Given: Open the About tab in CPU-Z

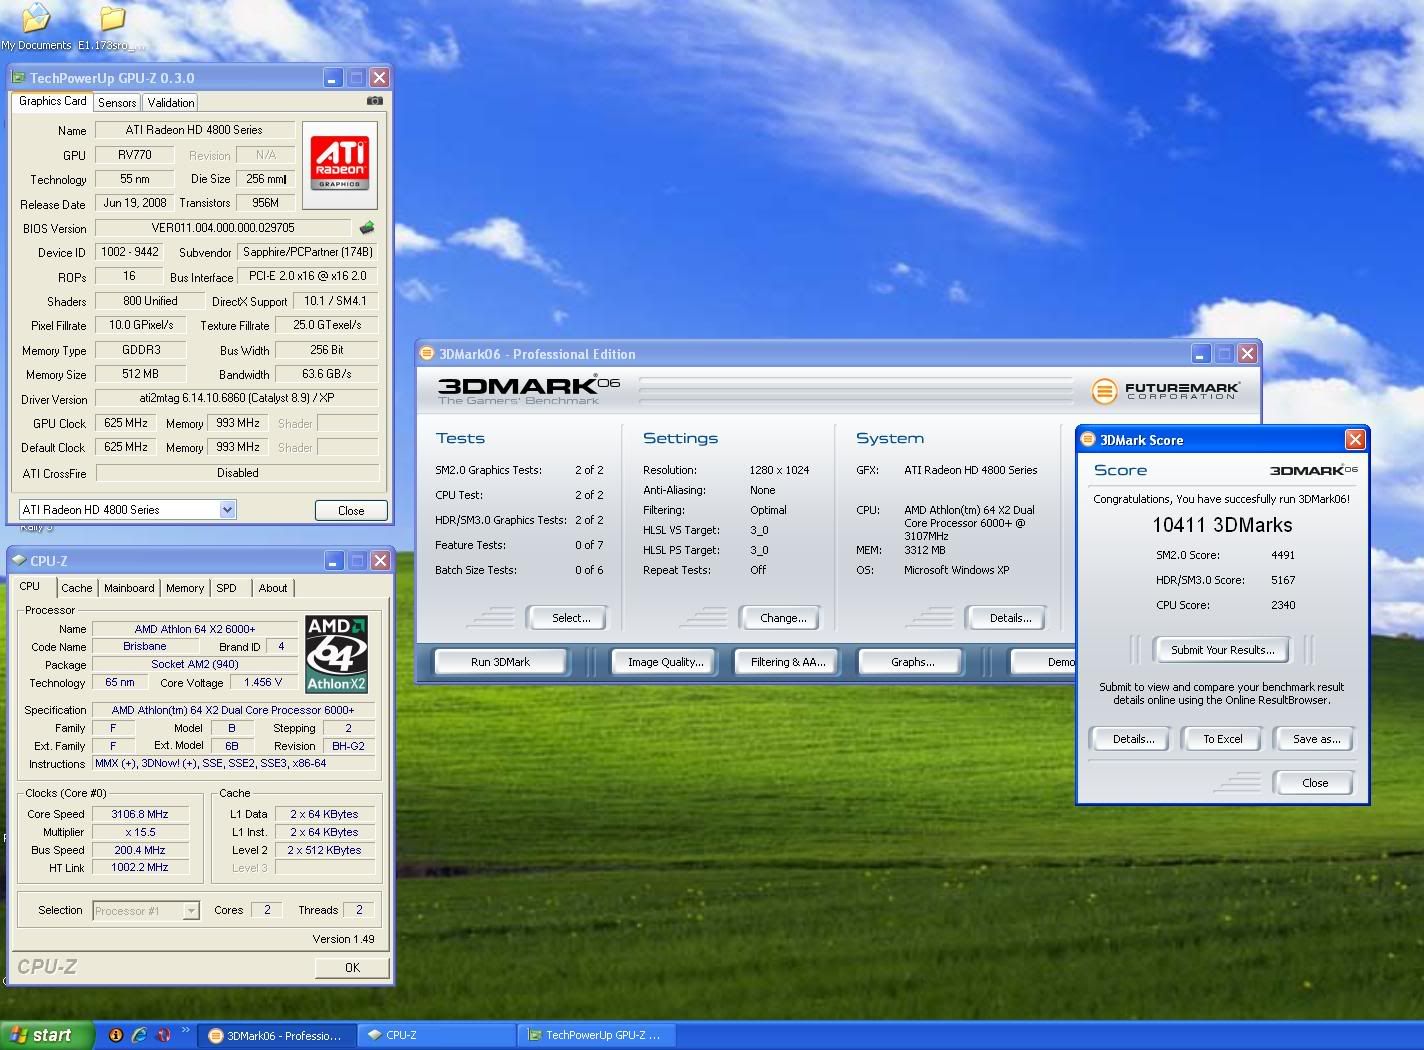Looking at the screenshot, I should [x=273, y=588].
